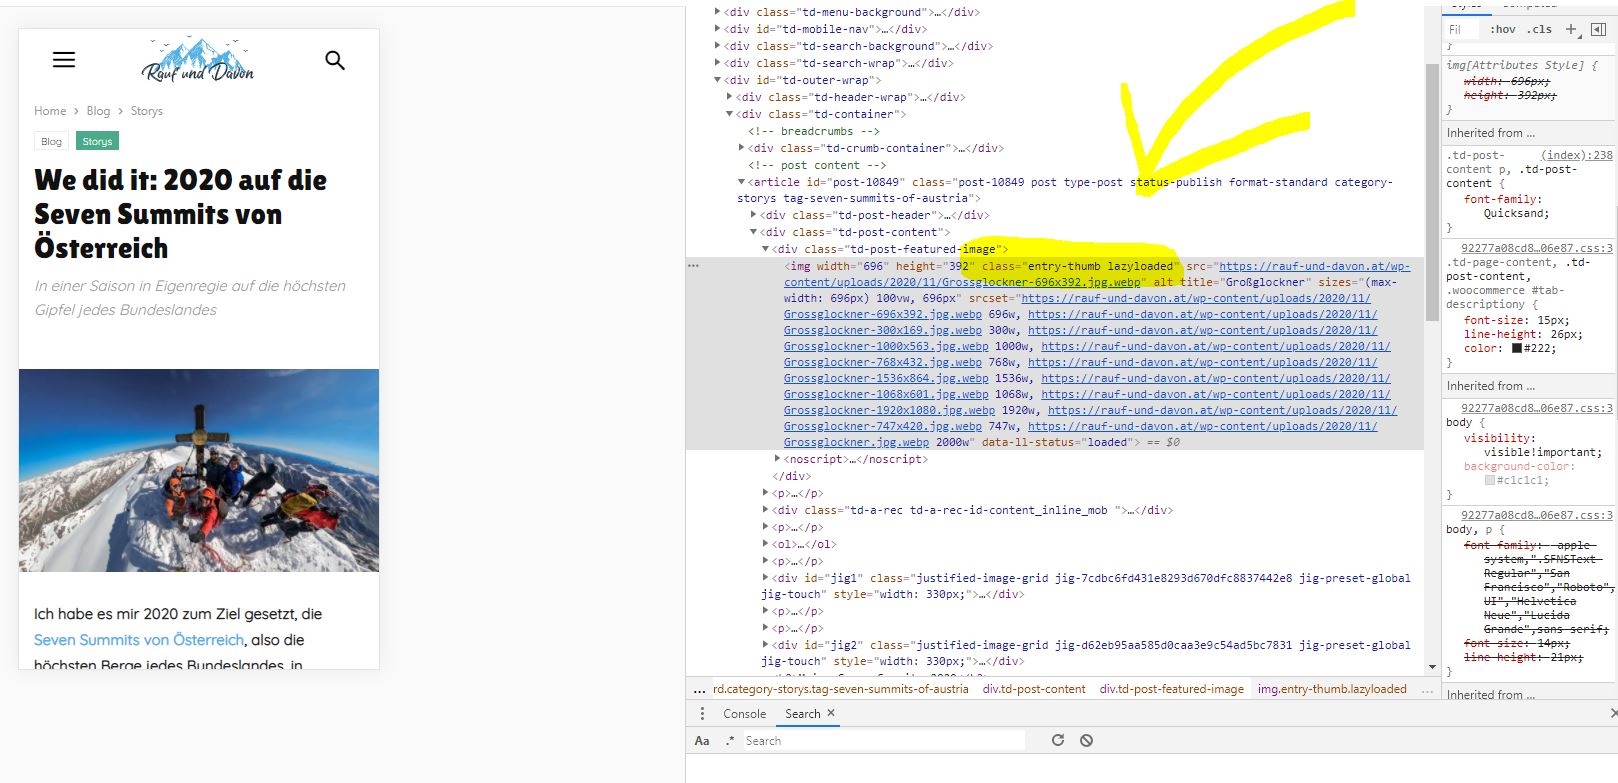Toggle the computed styles sidebar pane icon
1618x783 pixels.
(1598, 29)
